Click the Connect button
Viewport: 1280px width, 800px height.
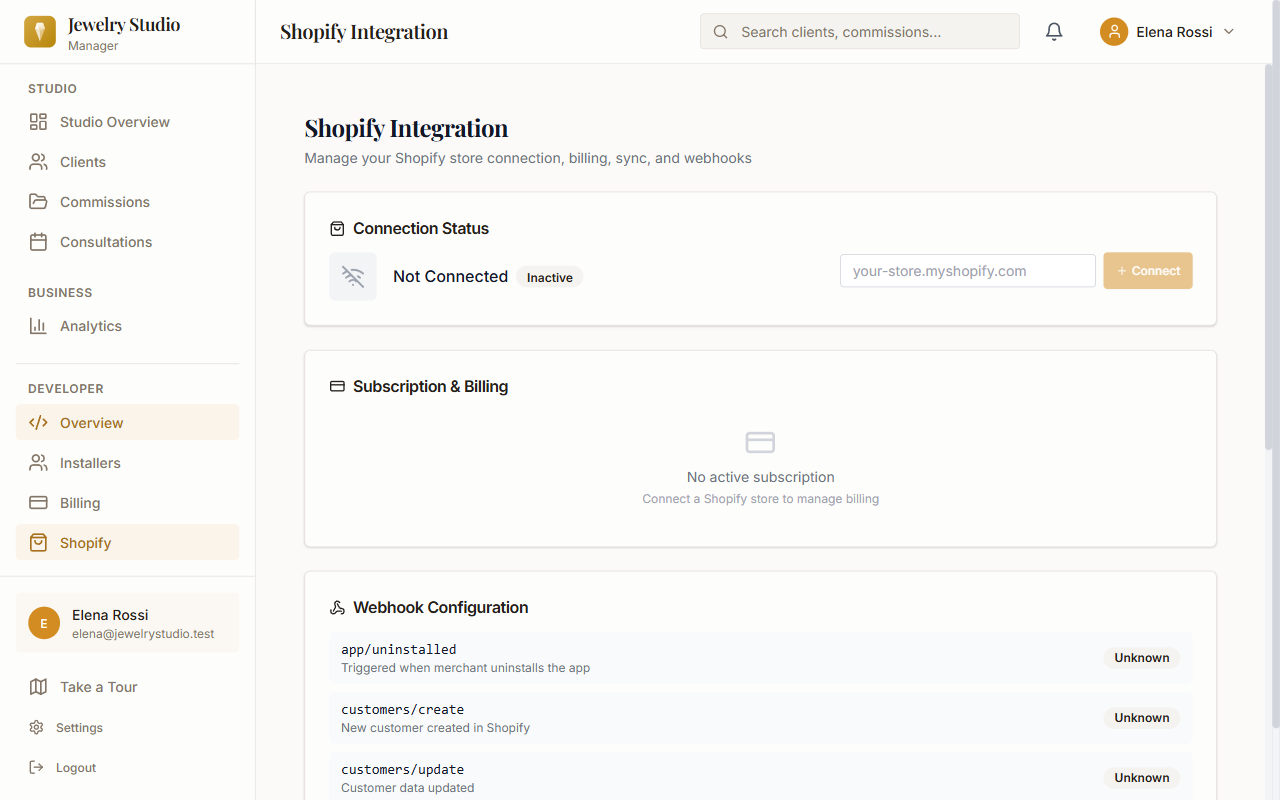click(x=1147, y=270)
